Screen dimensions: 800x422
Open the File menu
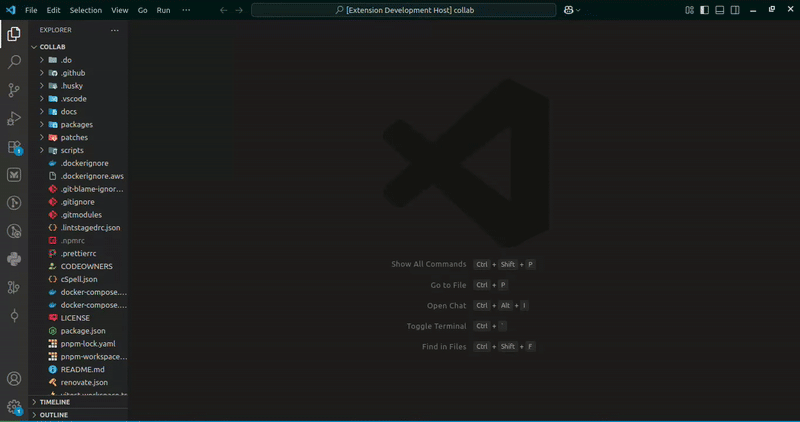[31, 10]
